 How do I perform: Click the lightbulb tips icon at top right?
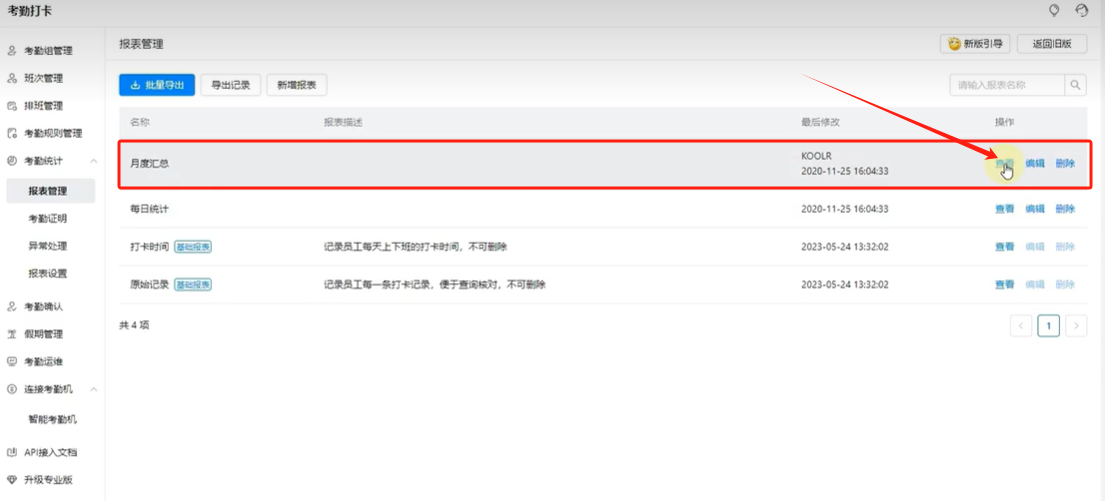(1053, 10)
